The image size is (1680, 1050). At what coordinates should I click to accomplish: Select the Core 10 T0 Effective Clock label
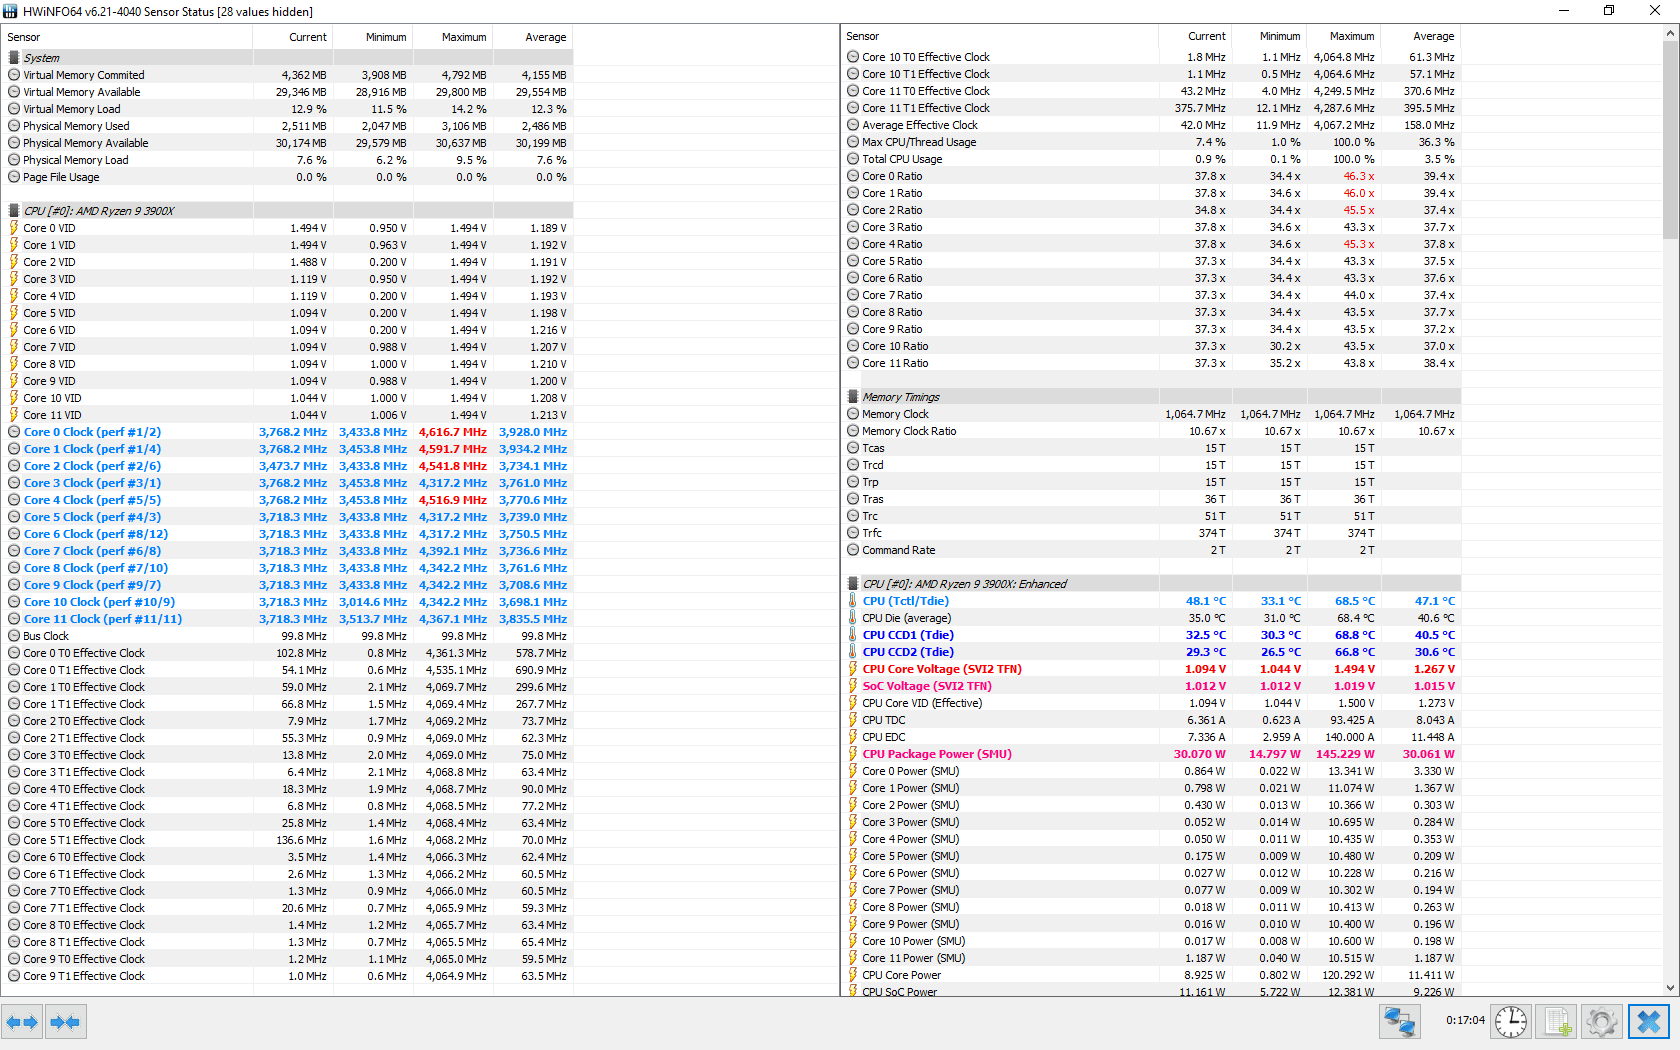click(926, 57)
